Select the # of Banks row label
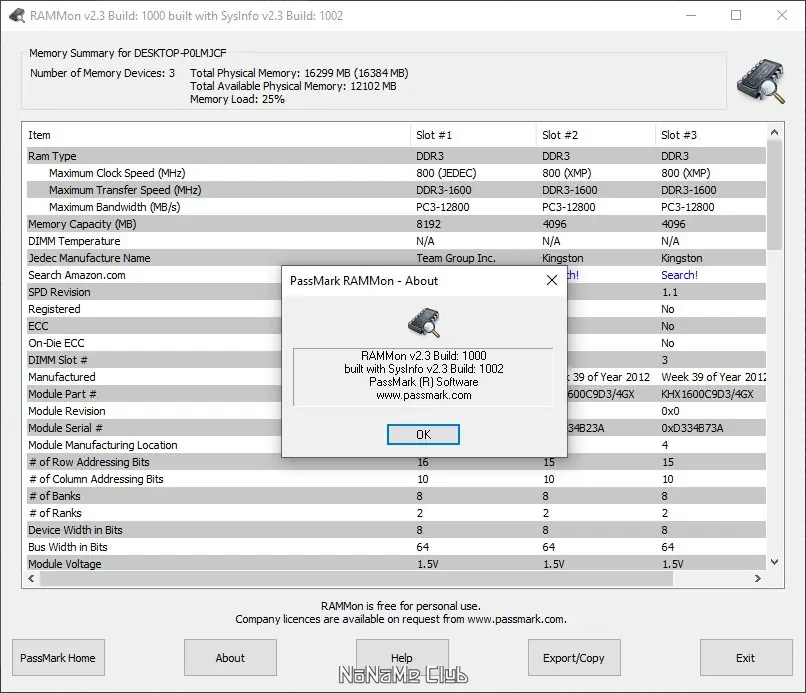Screen dimensions: 806x693 point(54,496)
